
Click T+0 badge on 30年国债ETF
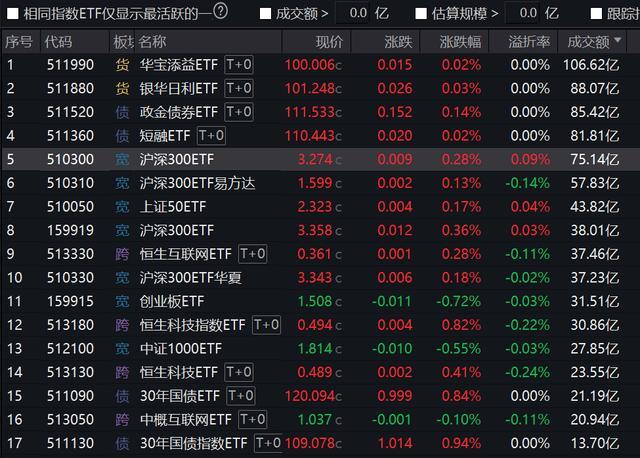click(x=241, y=396)
